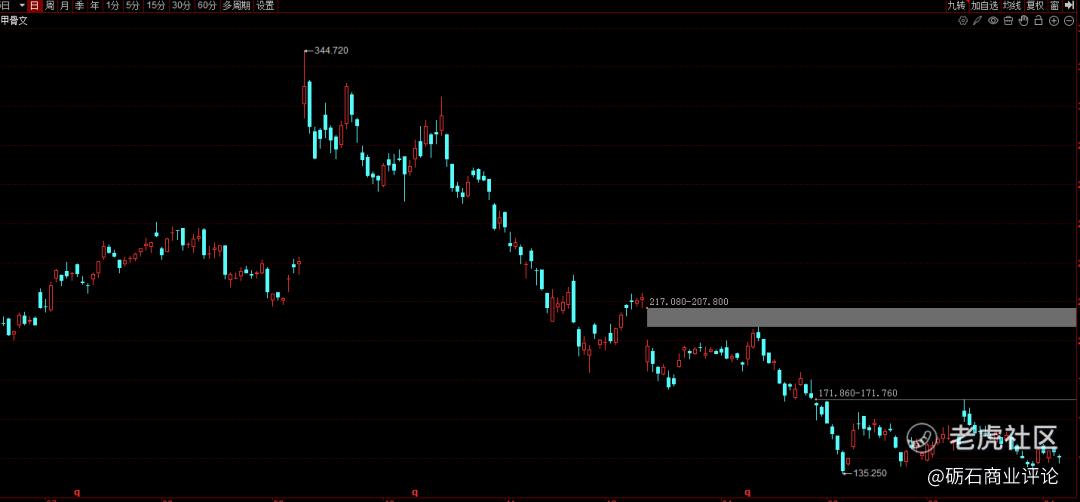Open the 复权 adjustment option
The height and width of the screenshot is (502, 1080).
click(1035, 6)
